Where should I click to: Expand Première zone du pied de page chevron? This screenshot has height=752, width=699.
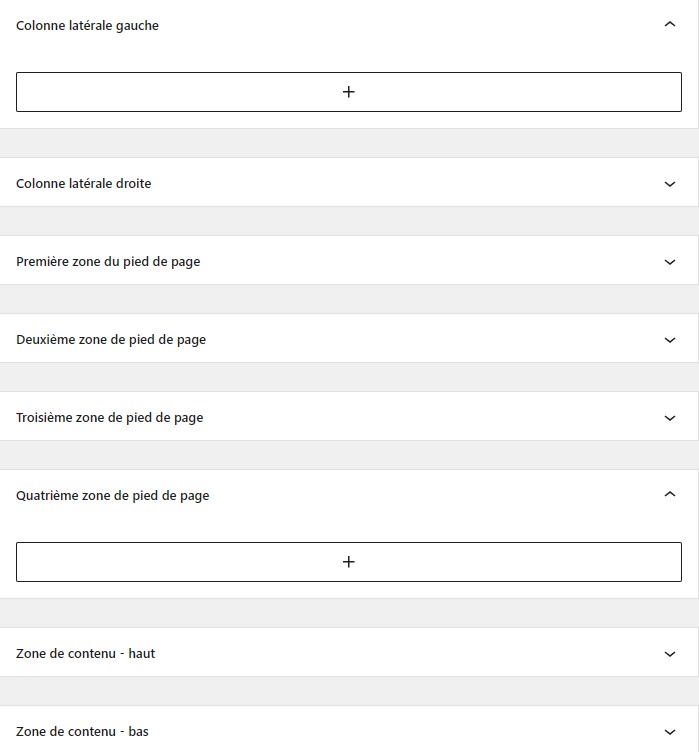click(x=670, y=262)
